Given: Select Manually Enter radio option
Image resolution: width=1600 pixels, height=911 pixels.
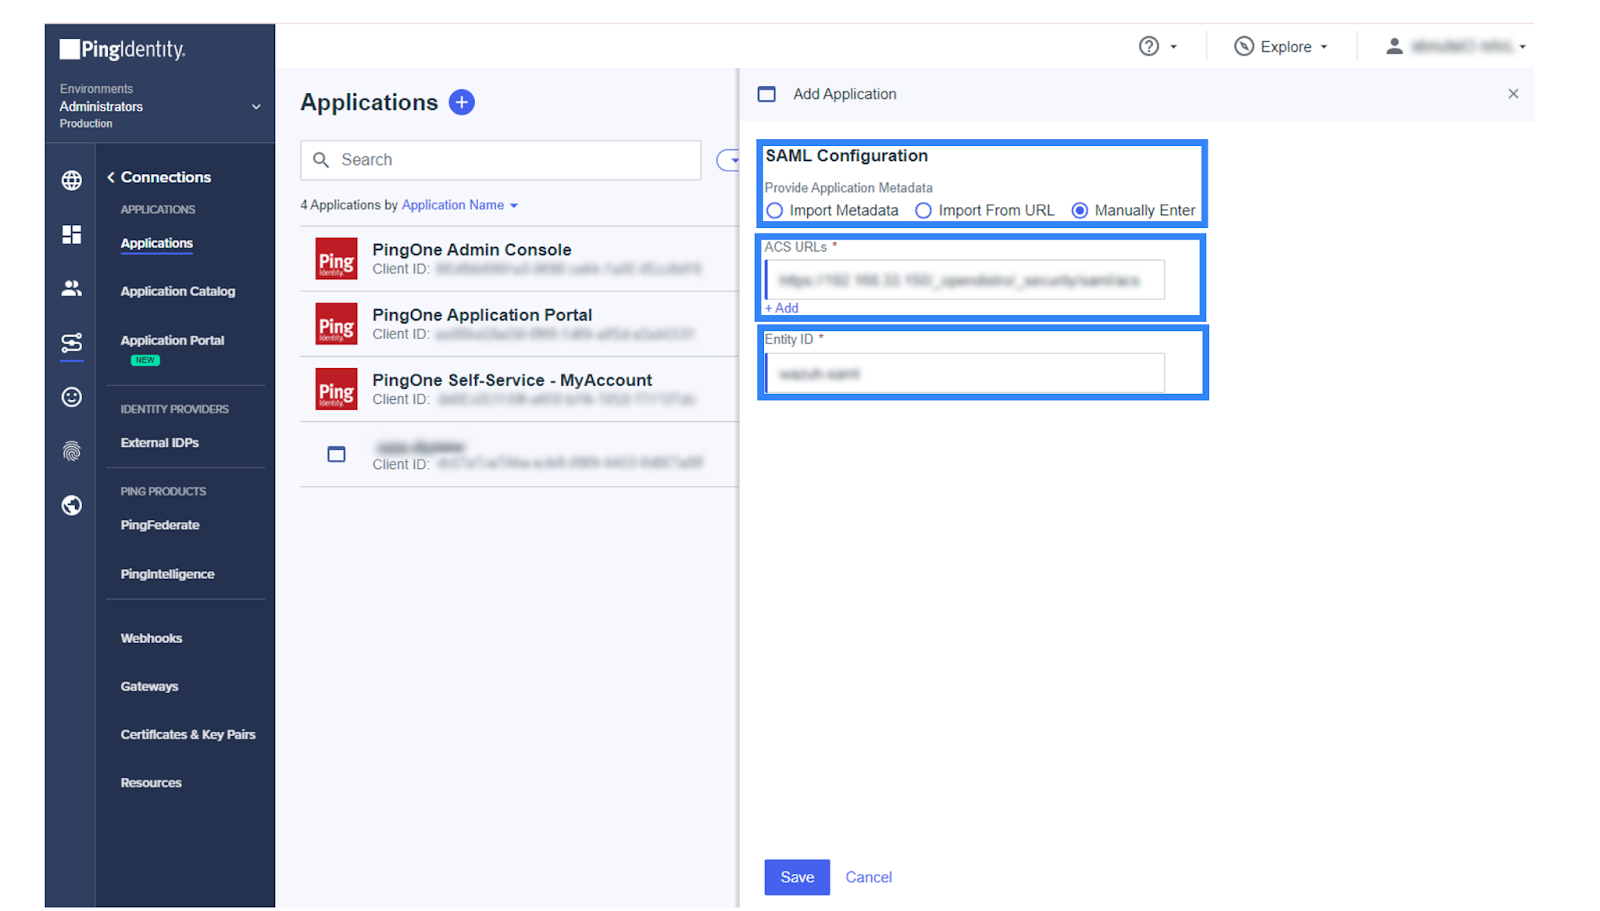Looking at the screenshot, I should (1080, 211).
